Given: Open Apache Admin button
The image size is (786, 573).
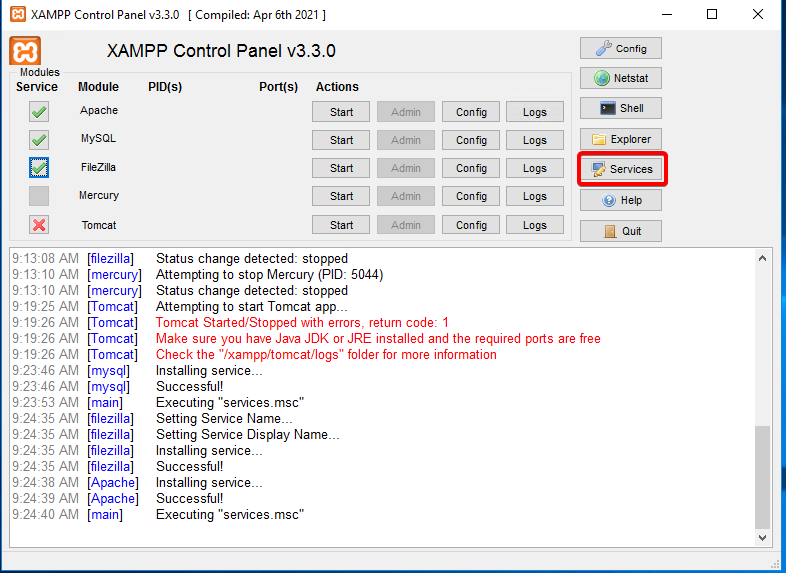Looking at the screenshot, I should [406, 112].
